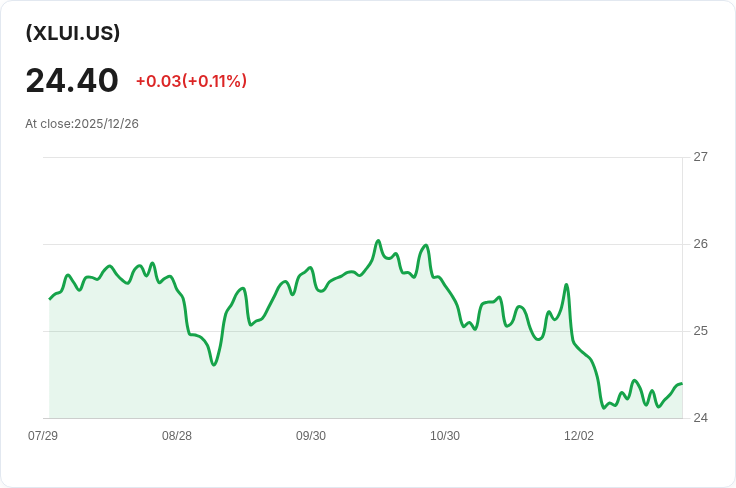This screenshot has height=488, width=736.
Task: Click the +0.03(+0.11%) change label
Action: [x=191, y=81]
